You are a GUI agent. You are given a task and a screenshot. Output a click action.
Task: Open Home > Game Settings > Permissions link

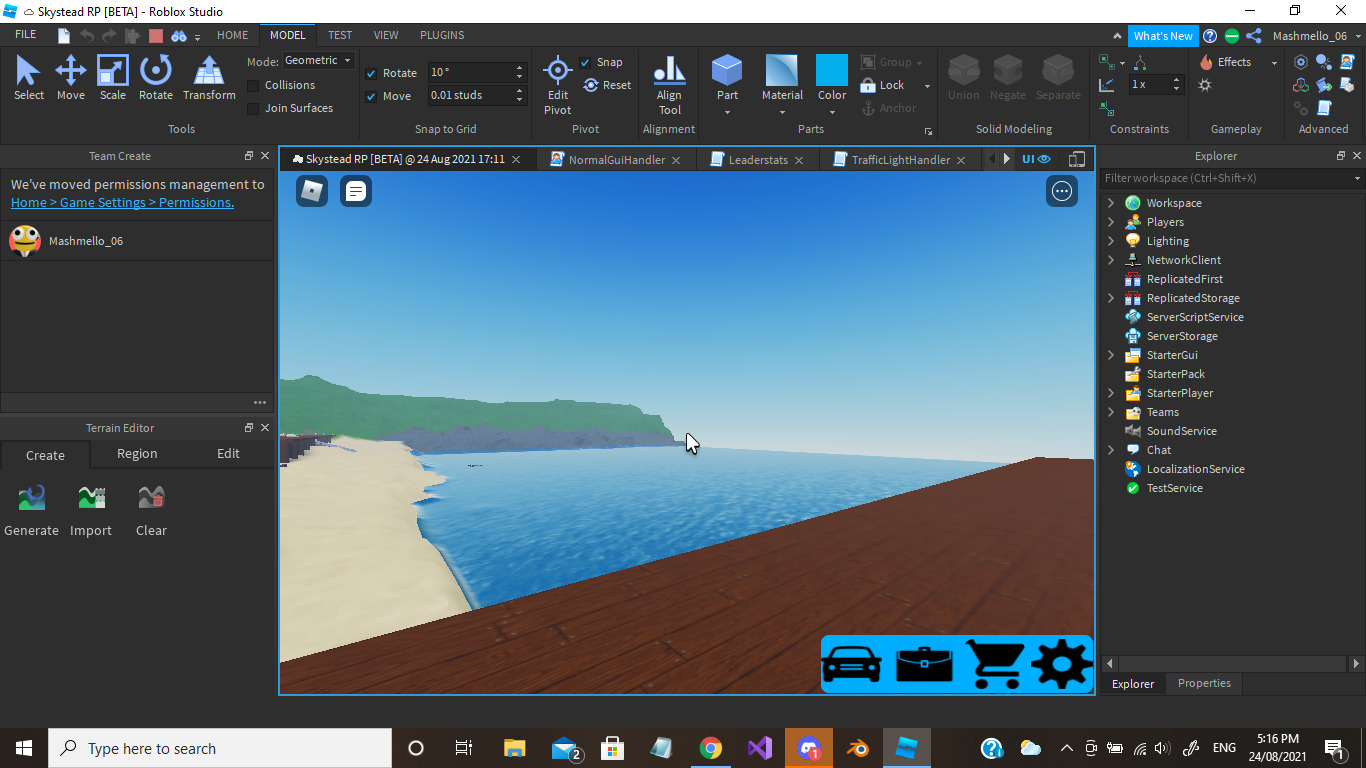122,203
